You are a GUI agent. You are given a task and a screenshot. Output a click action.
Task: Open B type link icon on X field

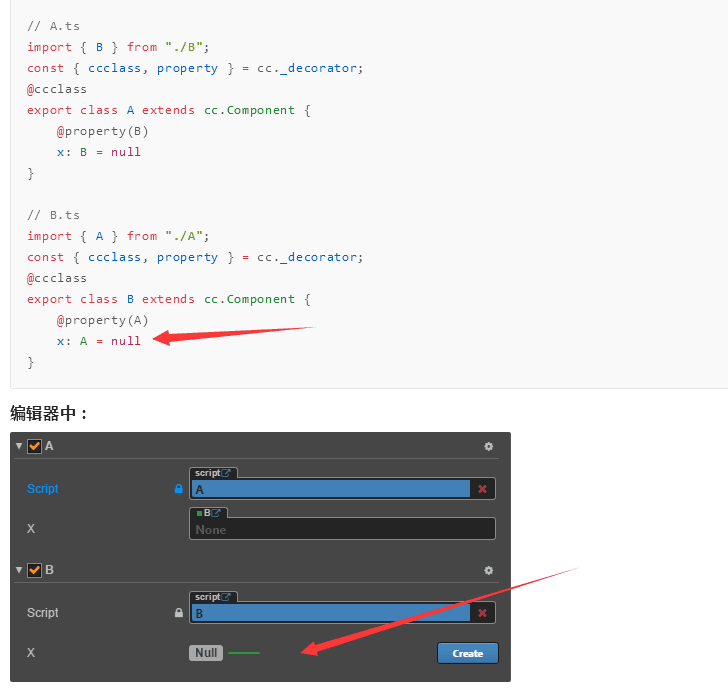pos(216,513)
